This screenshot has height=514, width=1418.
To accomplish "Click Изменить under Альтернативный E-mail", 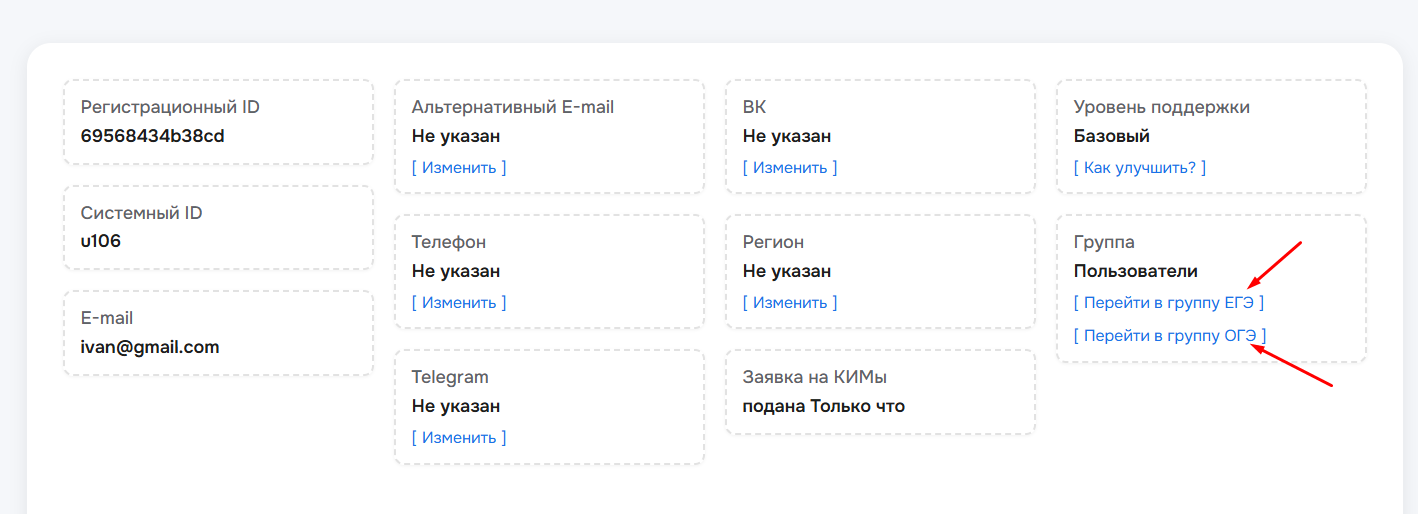I will (x=459, y=168).
